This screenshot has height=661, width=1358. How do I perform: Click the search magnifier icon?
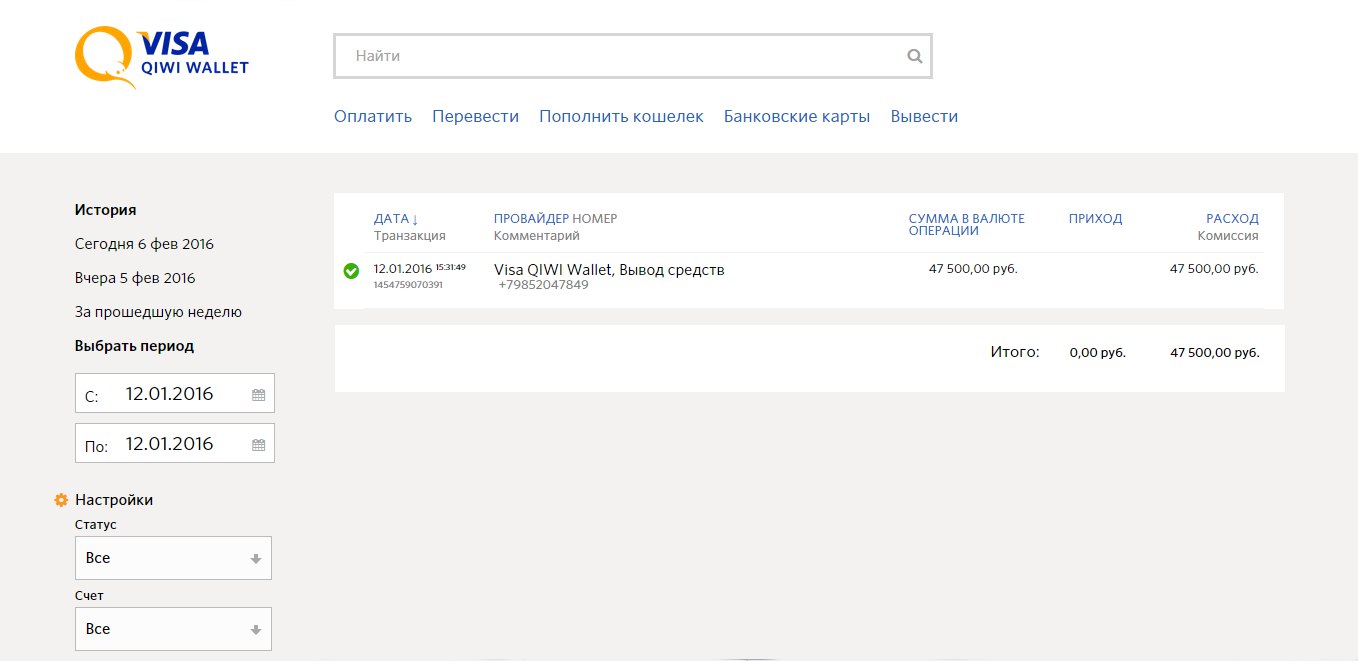tap(914, 57)
